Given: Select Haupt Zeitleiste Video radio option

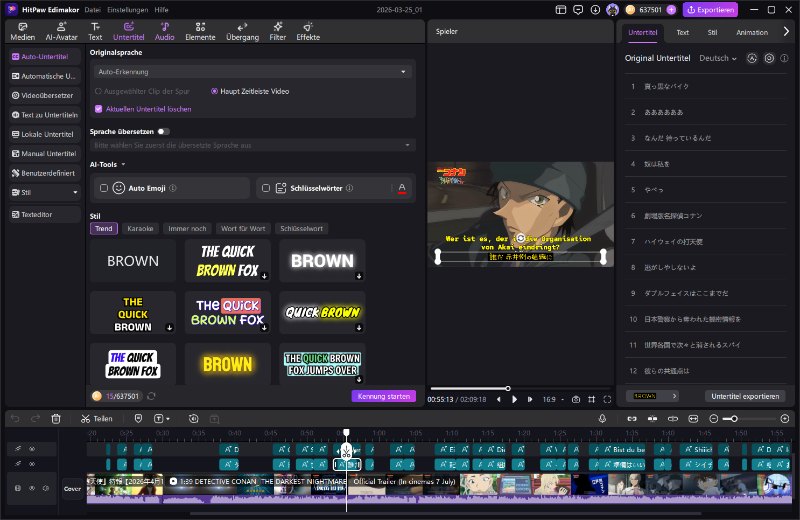Looking at the screenshot, I should point(249,91).
